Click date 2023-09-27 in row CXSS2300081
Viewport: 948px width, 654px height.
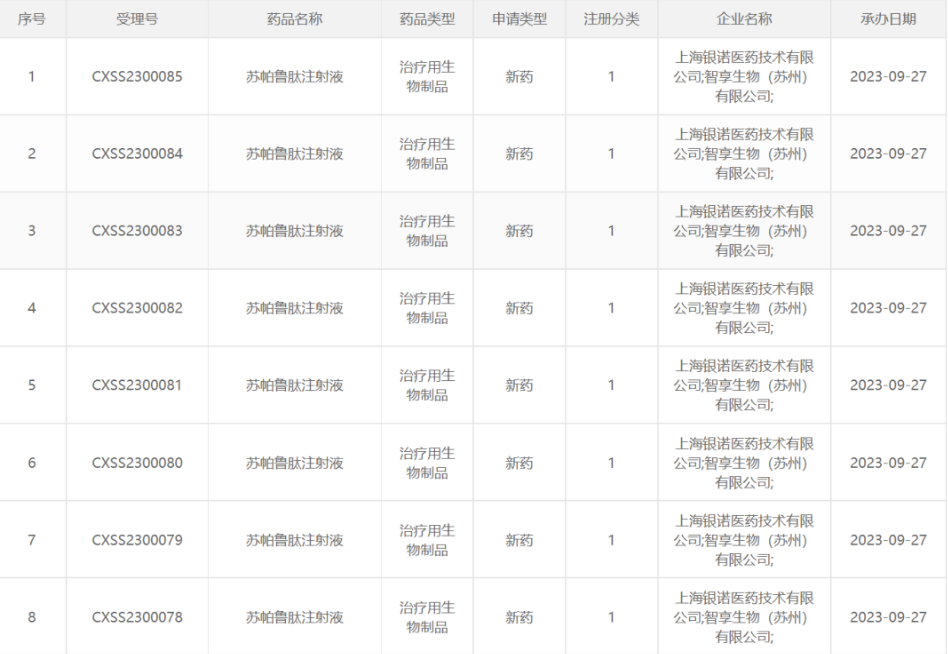click(x=888, y=386)
